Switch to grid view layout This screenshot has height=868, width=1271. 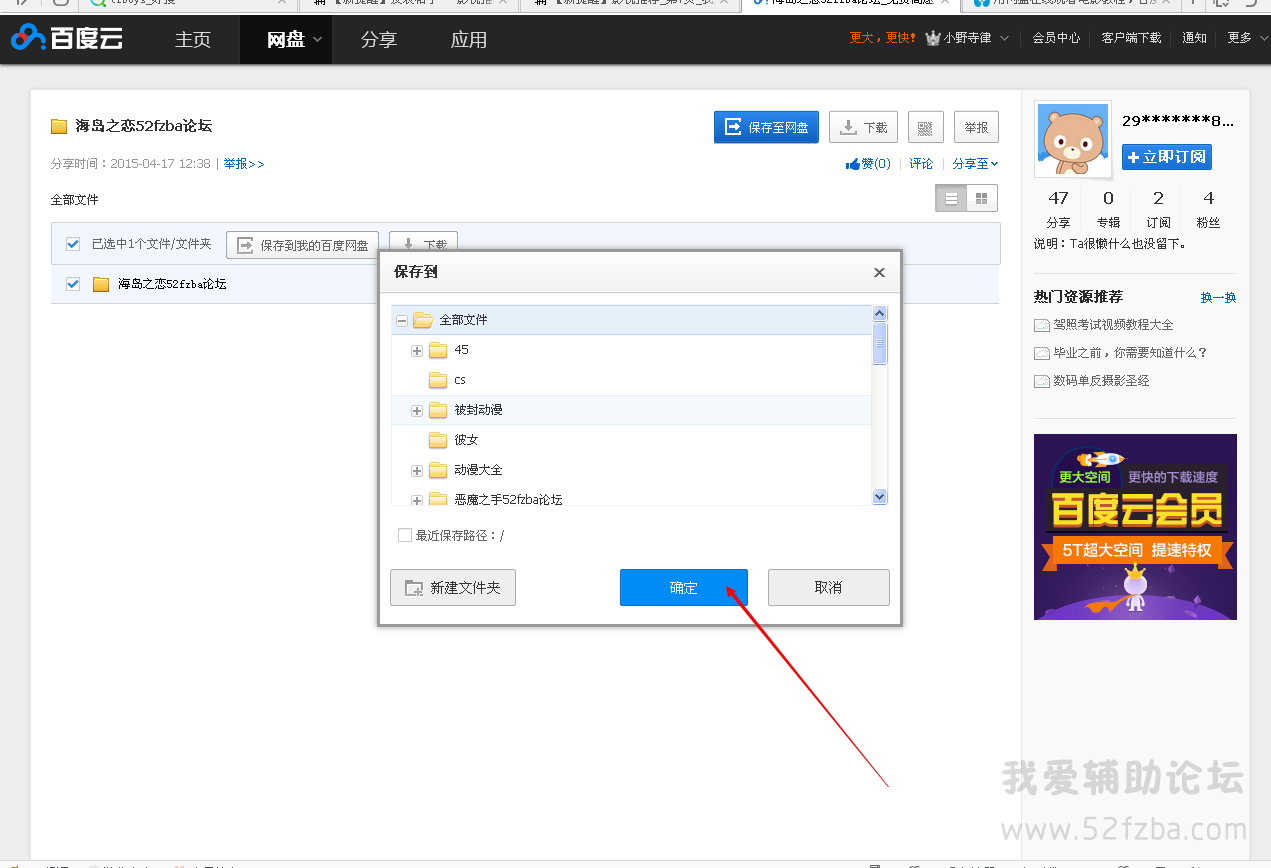[x=982, y=198]
